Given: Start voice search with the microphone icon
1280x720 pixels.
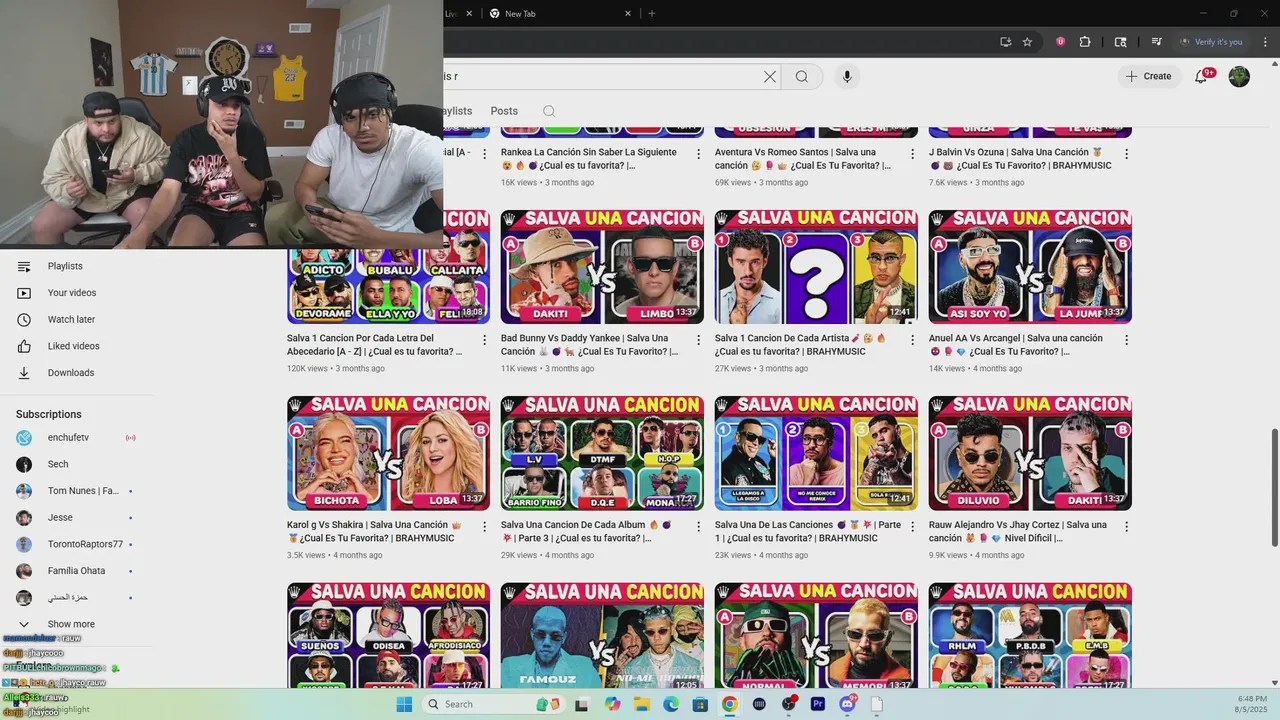Looking at the screenshot, I should point(847,76).
